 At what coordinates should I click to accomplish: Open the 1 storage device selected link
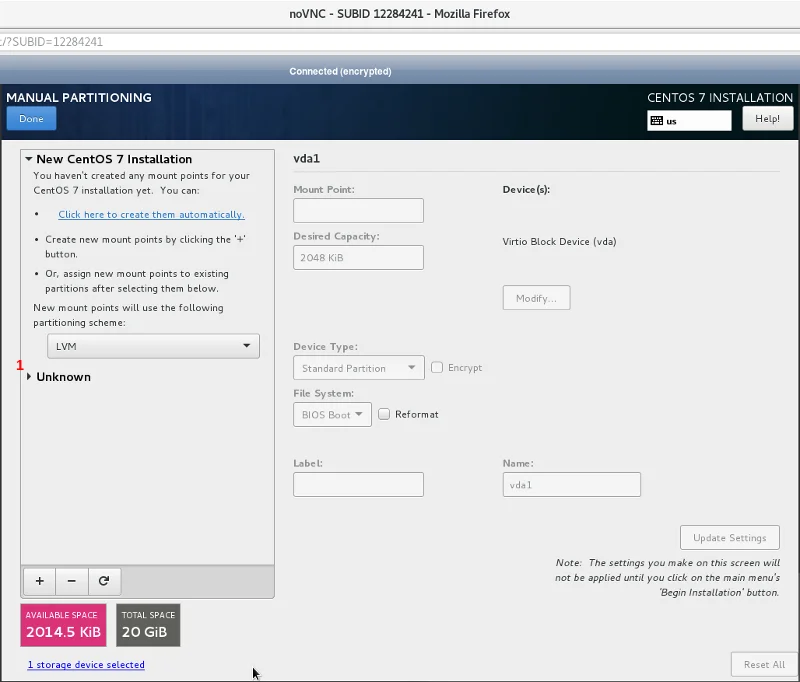86,665
